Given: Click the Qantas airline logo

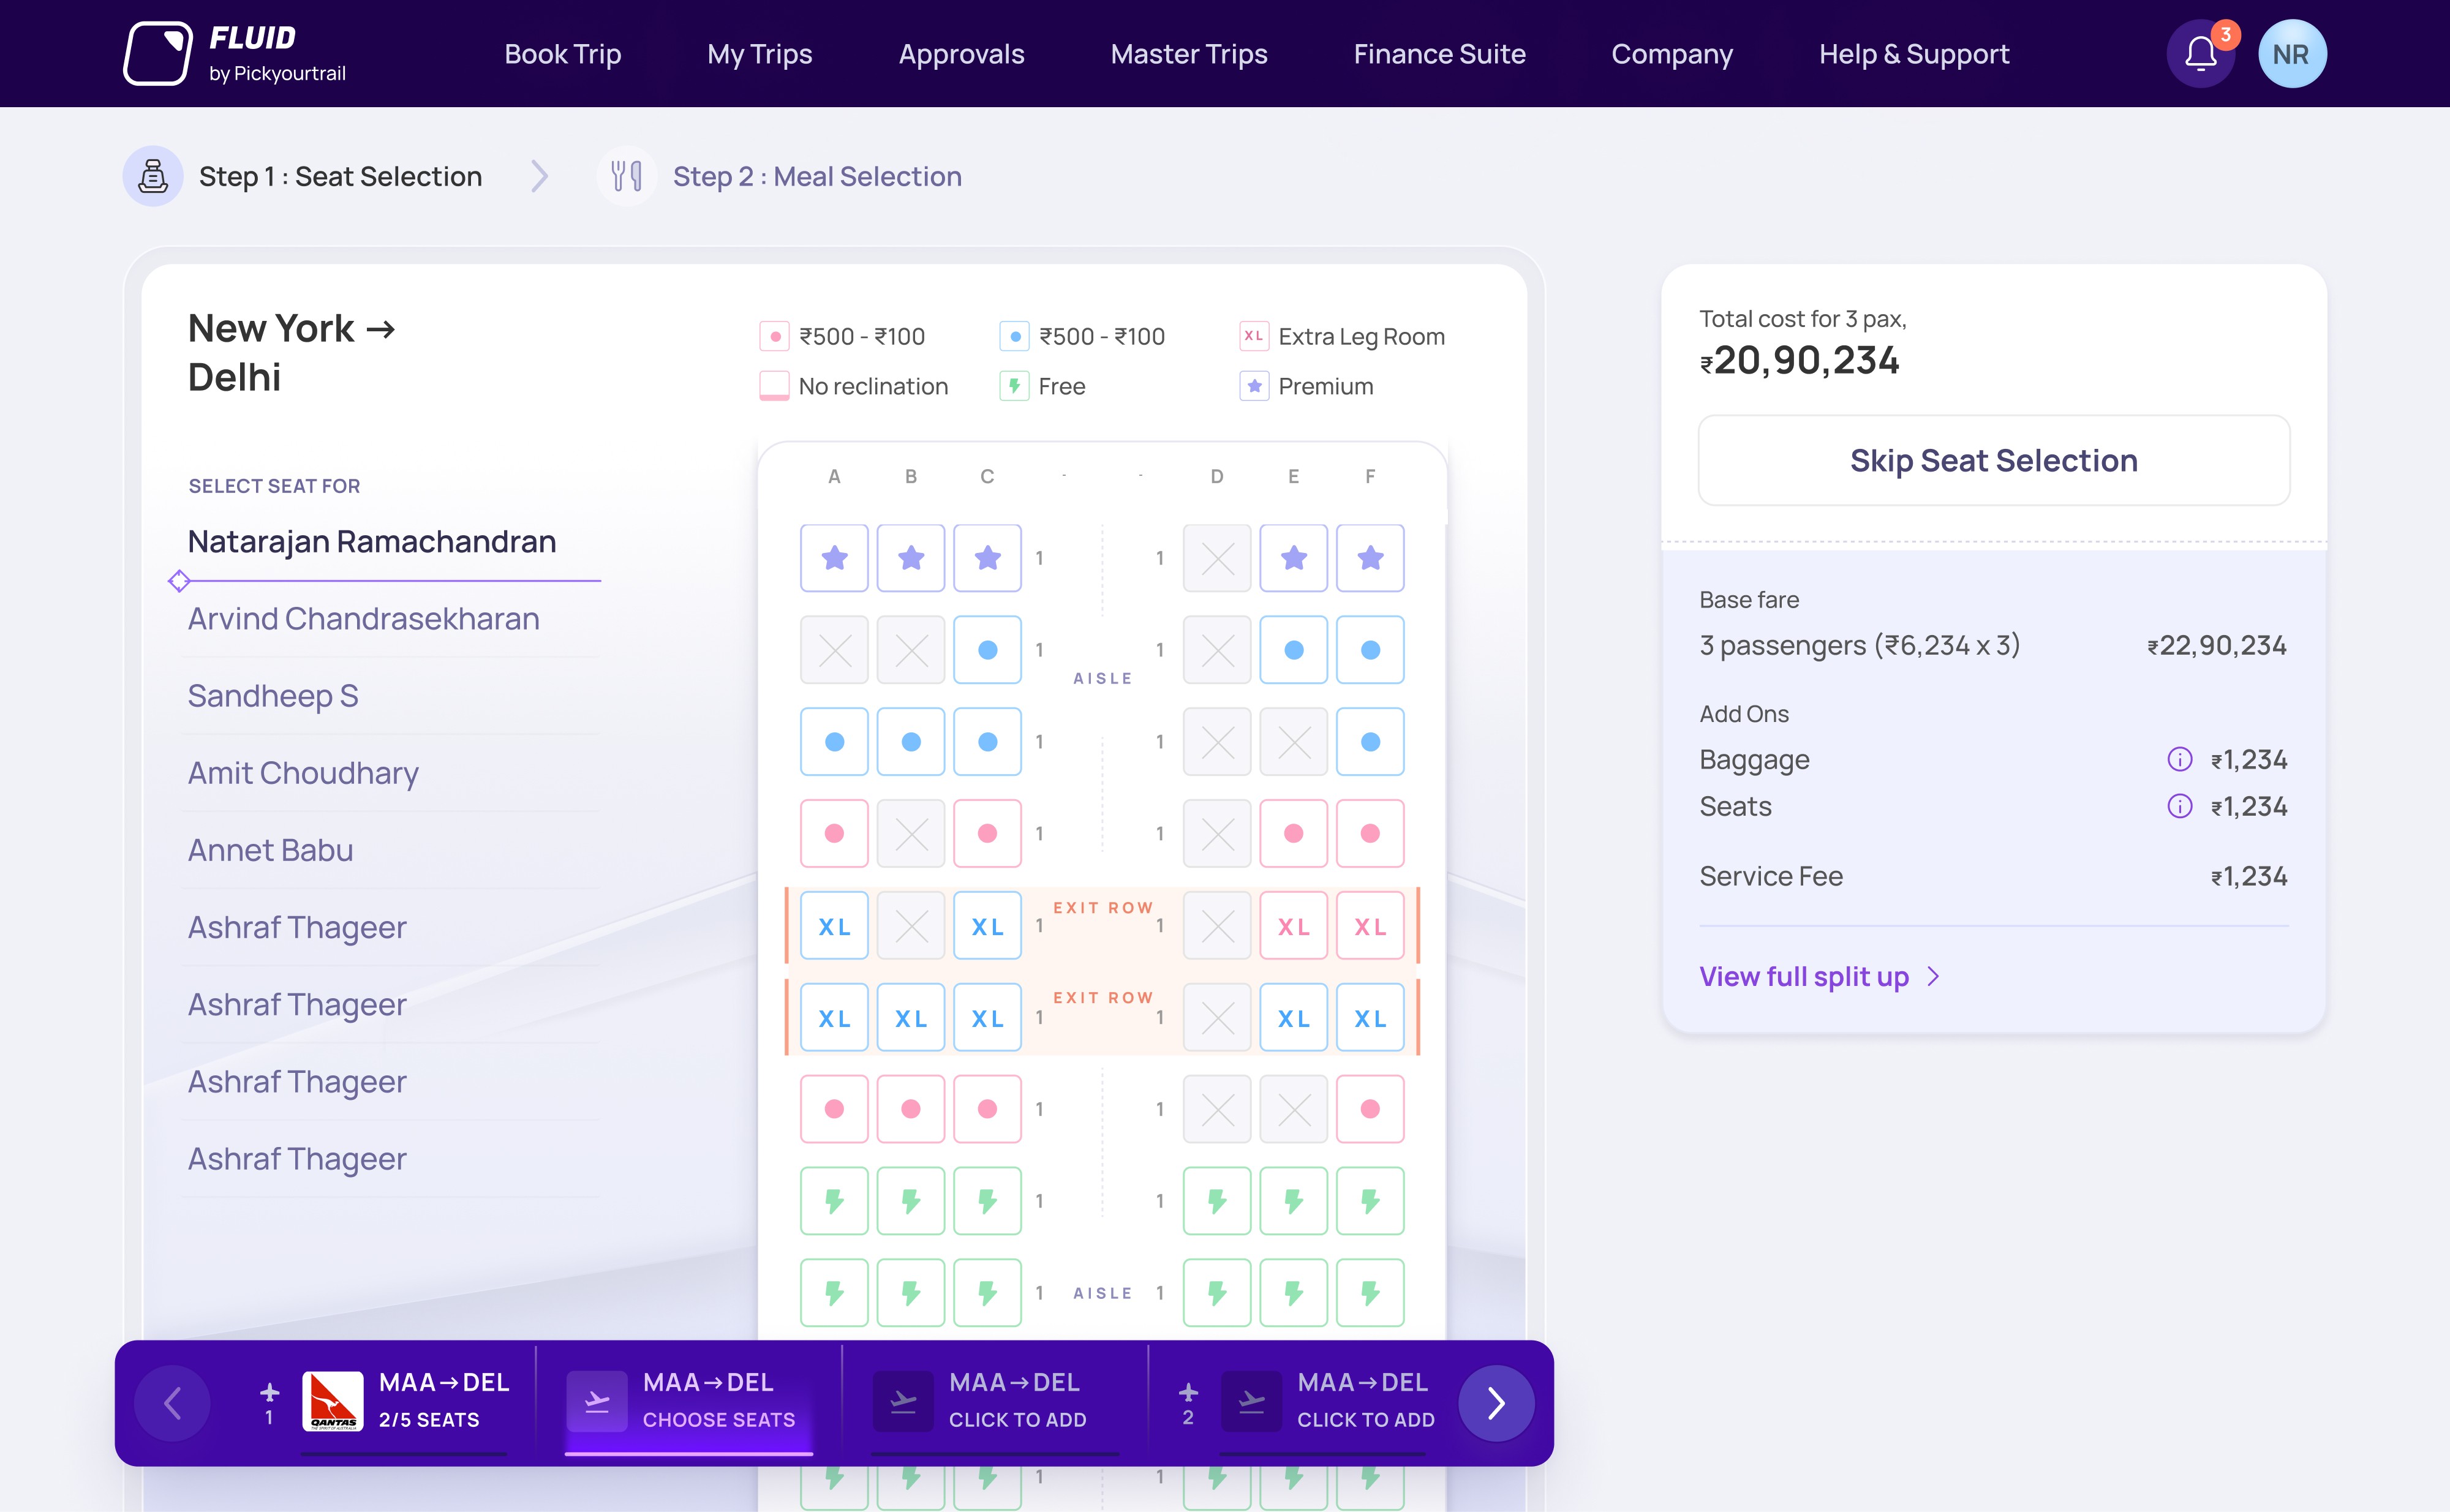Looking at the screenshot, I should click(x=333, y=1401).
